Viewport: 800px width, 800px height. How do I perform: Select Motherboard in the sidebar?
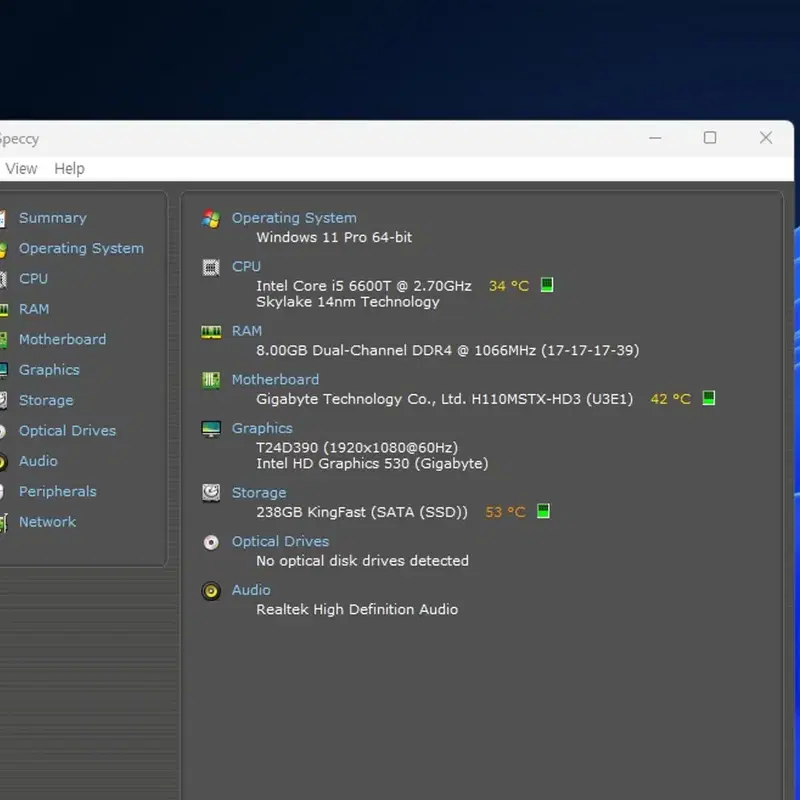(62, 339)
